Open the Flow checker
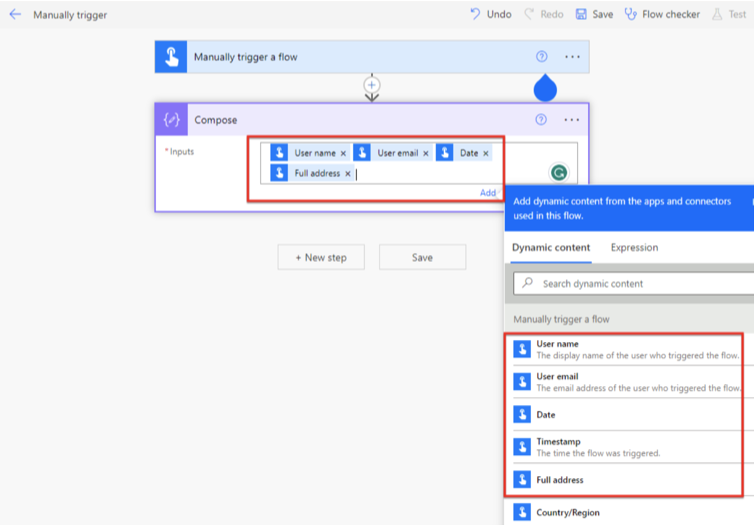This screenshot has height=525, width=754. coord(662,14)
